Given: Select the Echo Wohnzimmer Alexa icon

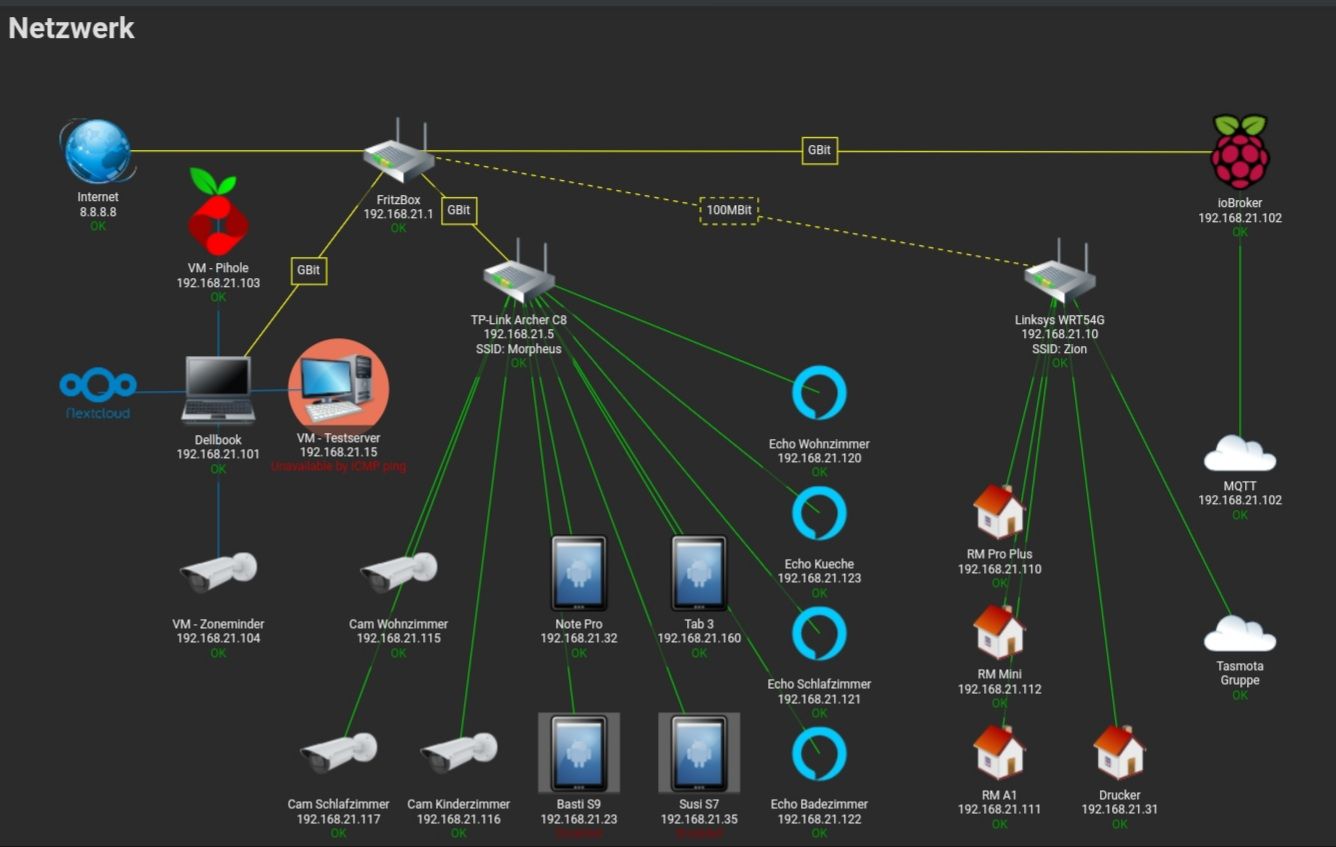Looking at the screenshot, I should point(819,393).
